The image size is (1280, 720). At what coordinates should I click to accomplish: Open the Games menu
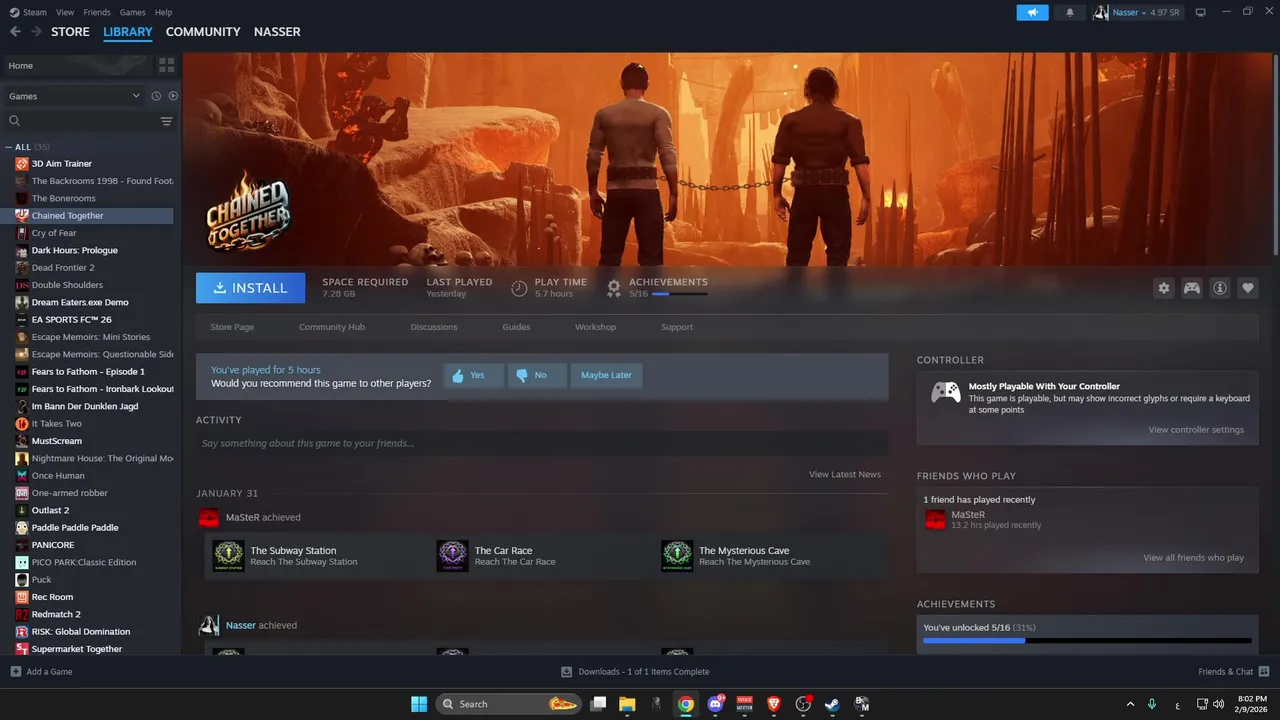pyautogui.click(x=132, y=12)
